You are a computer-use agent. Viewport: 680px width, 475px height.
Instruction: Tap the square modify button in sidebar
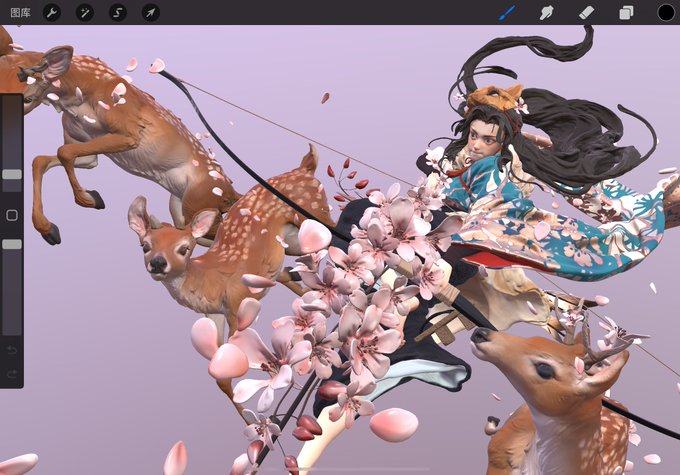tap(12, 215)
